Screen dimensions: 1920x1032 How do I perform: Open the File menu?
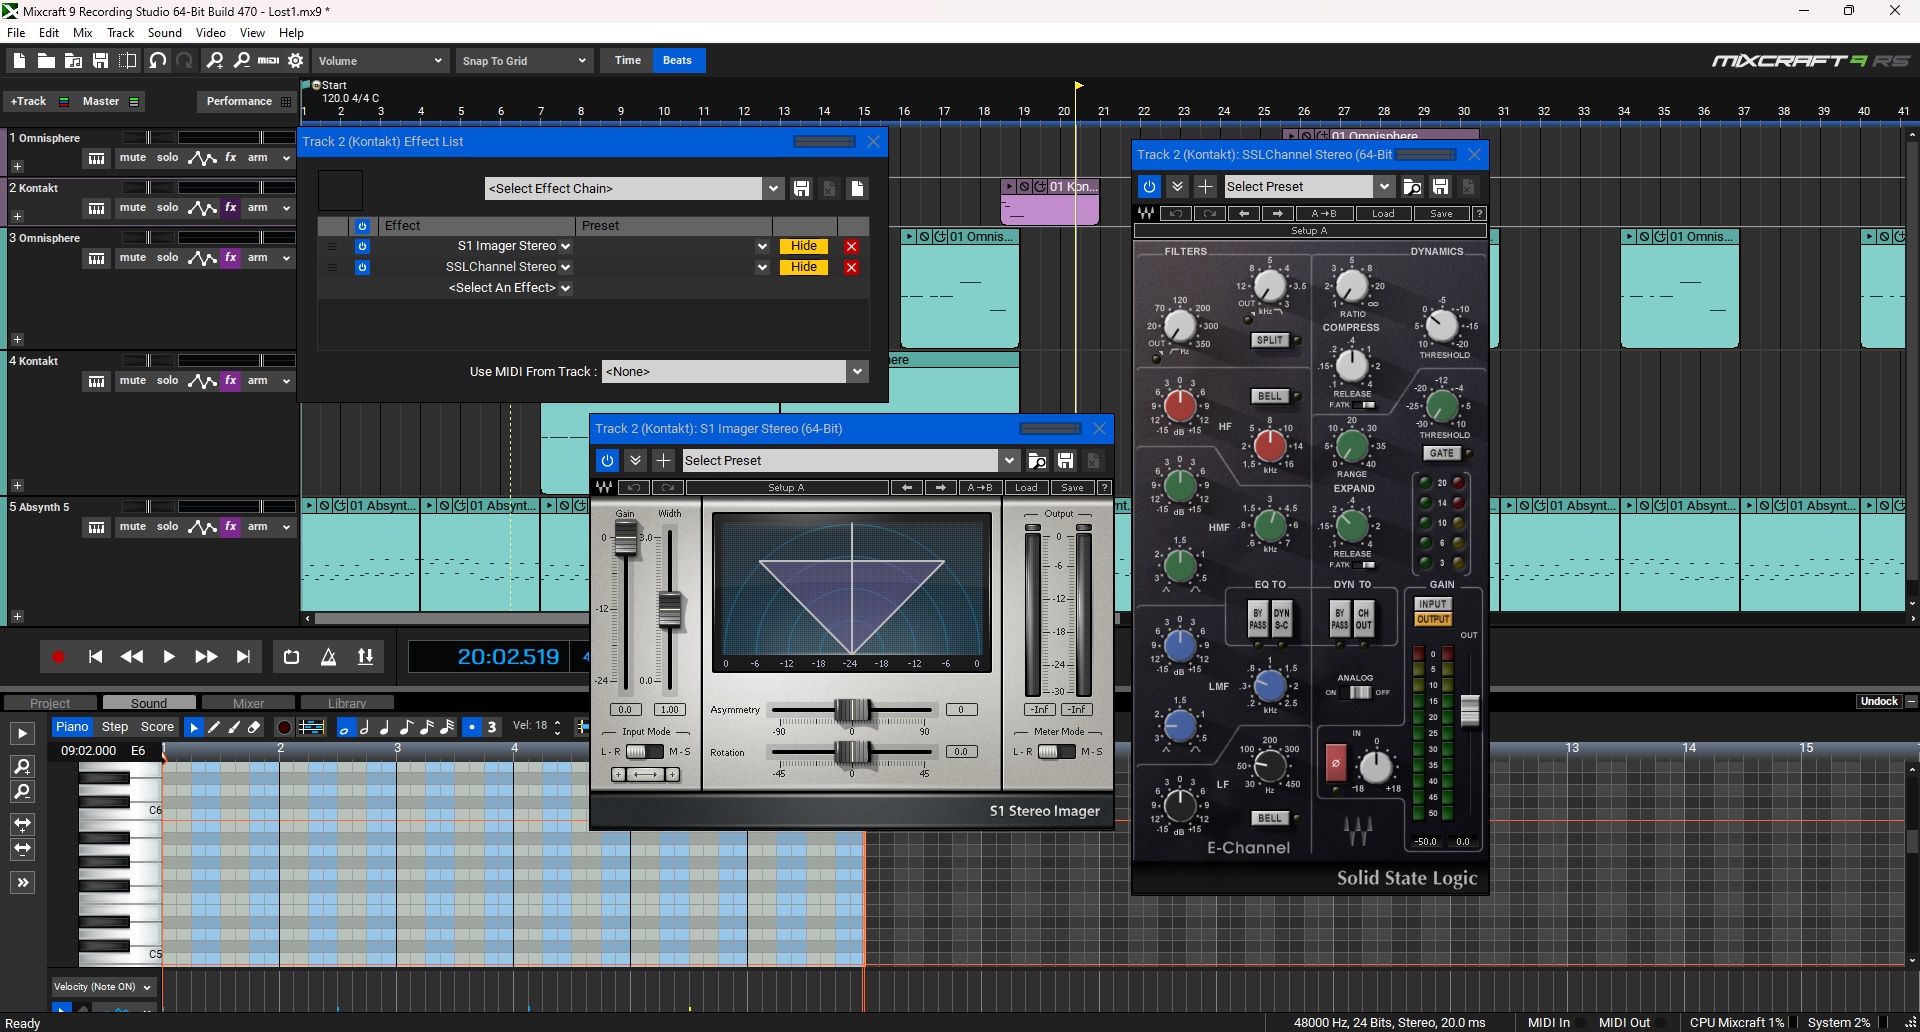16,33
